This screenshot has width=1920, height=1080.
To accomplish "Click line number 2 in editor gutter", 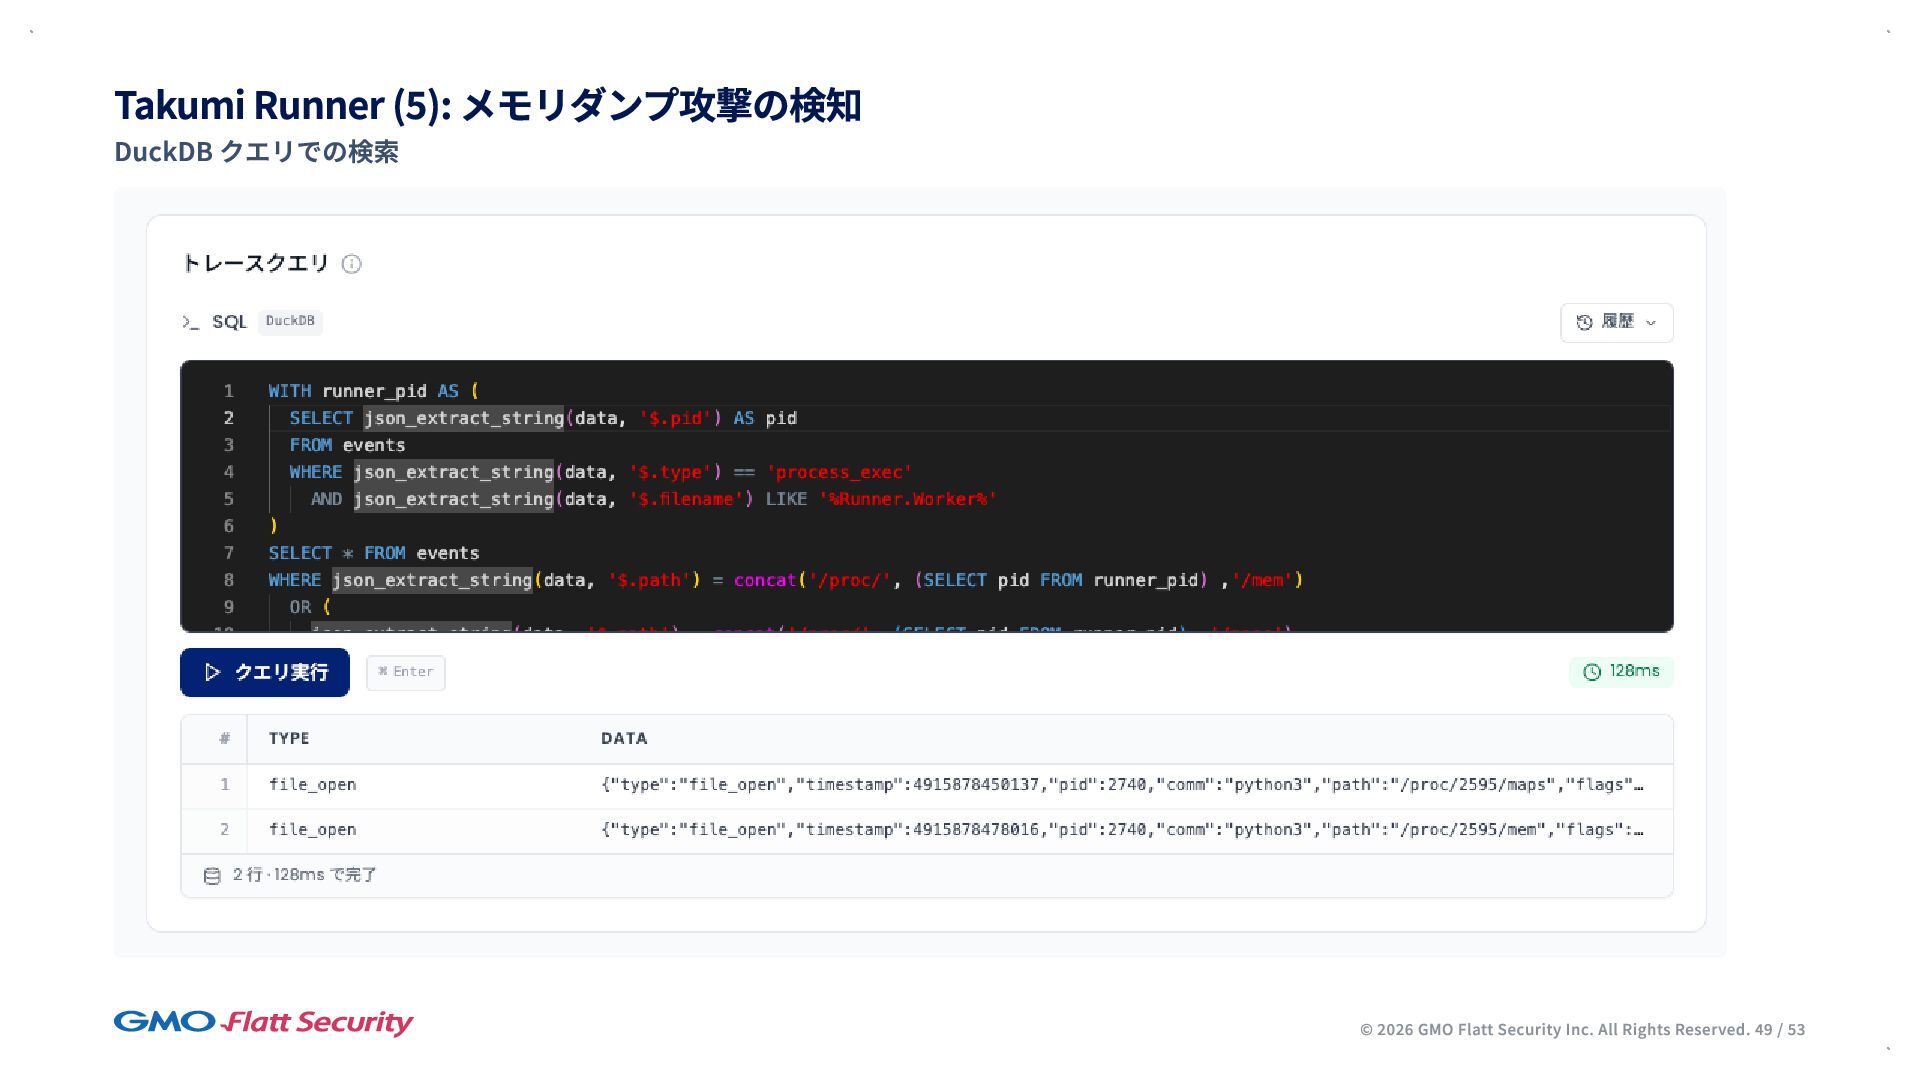I will click(x=229, y=418).
